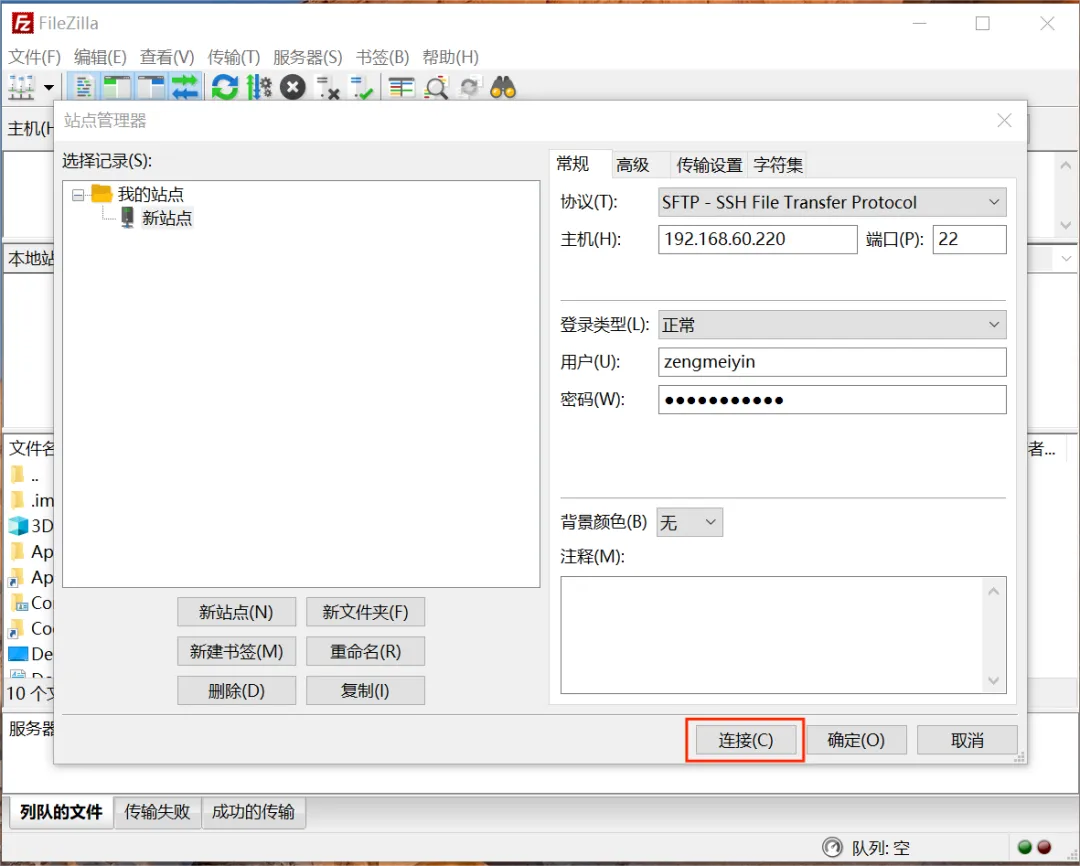Switch to the 传输设置 tab

tap(709, 165)
